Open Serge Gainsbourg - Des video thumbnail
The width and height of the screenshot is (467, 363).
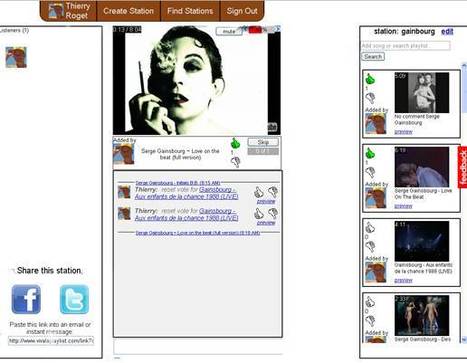click(422, 315)
